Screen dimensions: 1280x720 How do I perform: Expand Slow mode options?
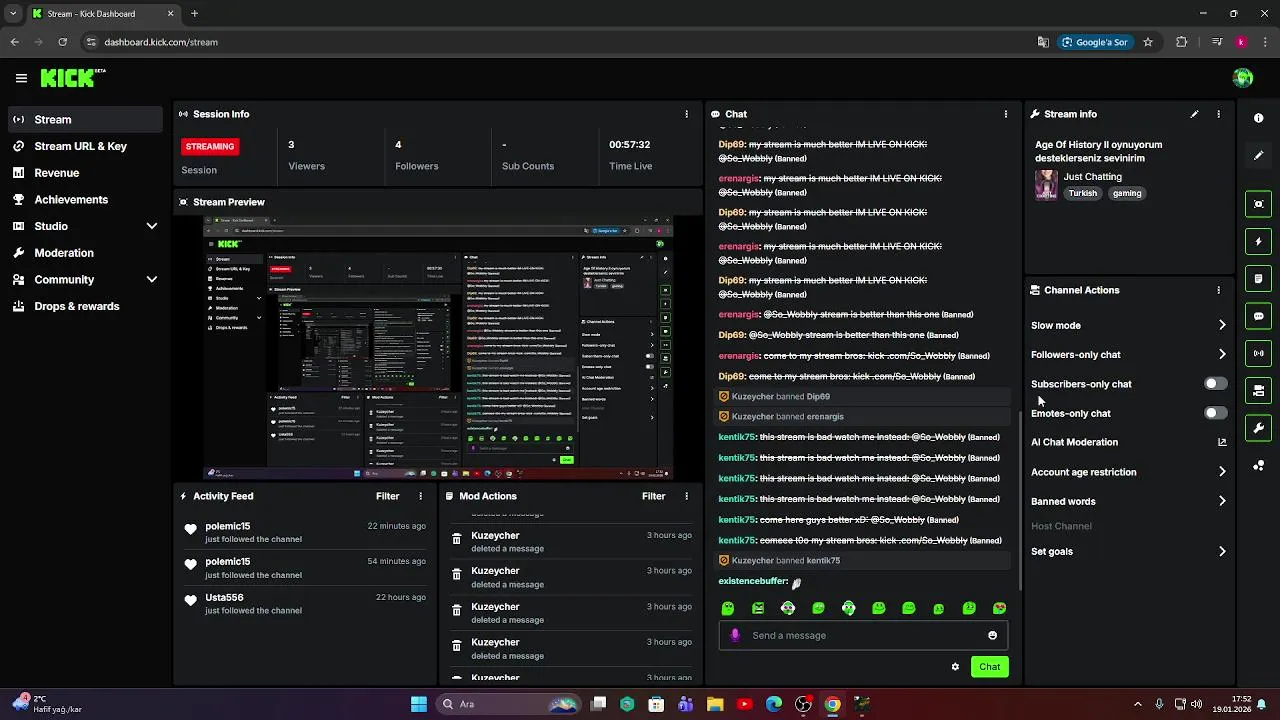pos(1222,325)
